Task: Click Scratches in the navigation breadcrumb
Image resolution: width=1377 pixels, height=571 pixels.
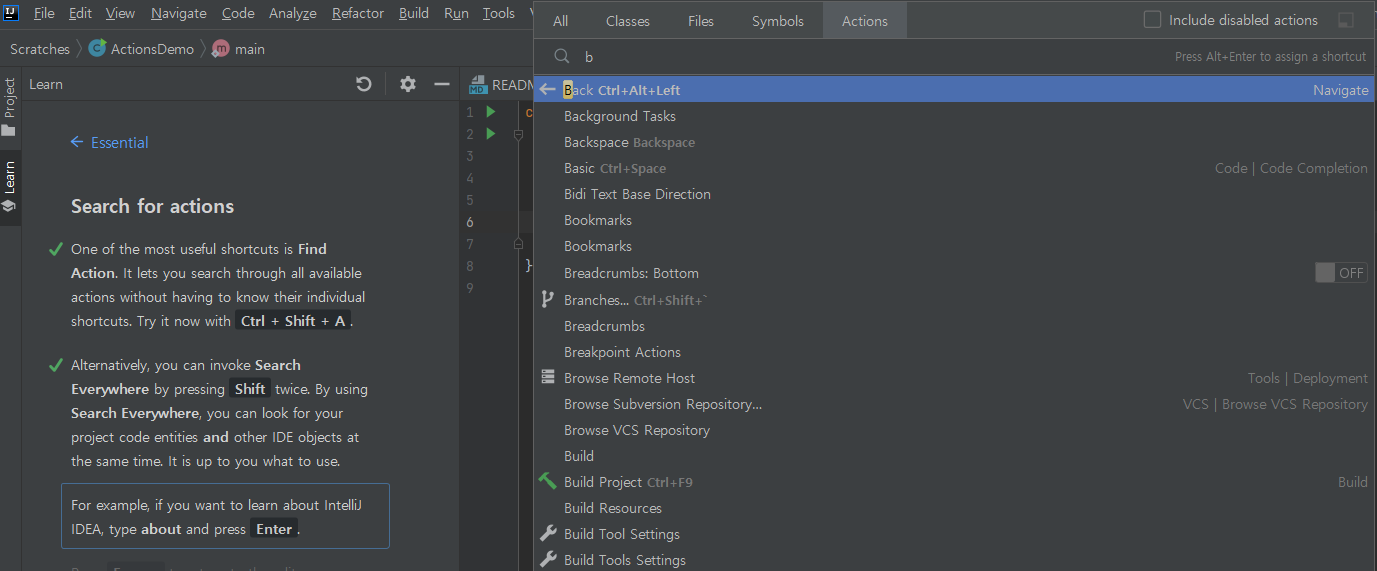Action: 40,49
